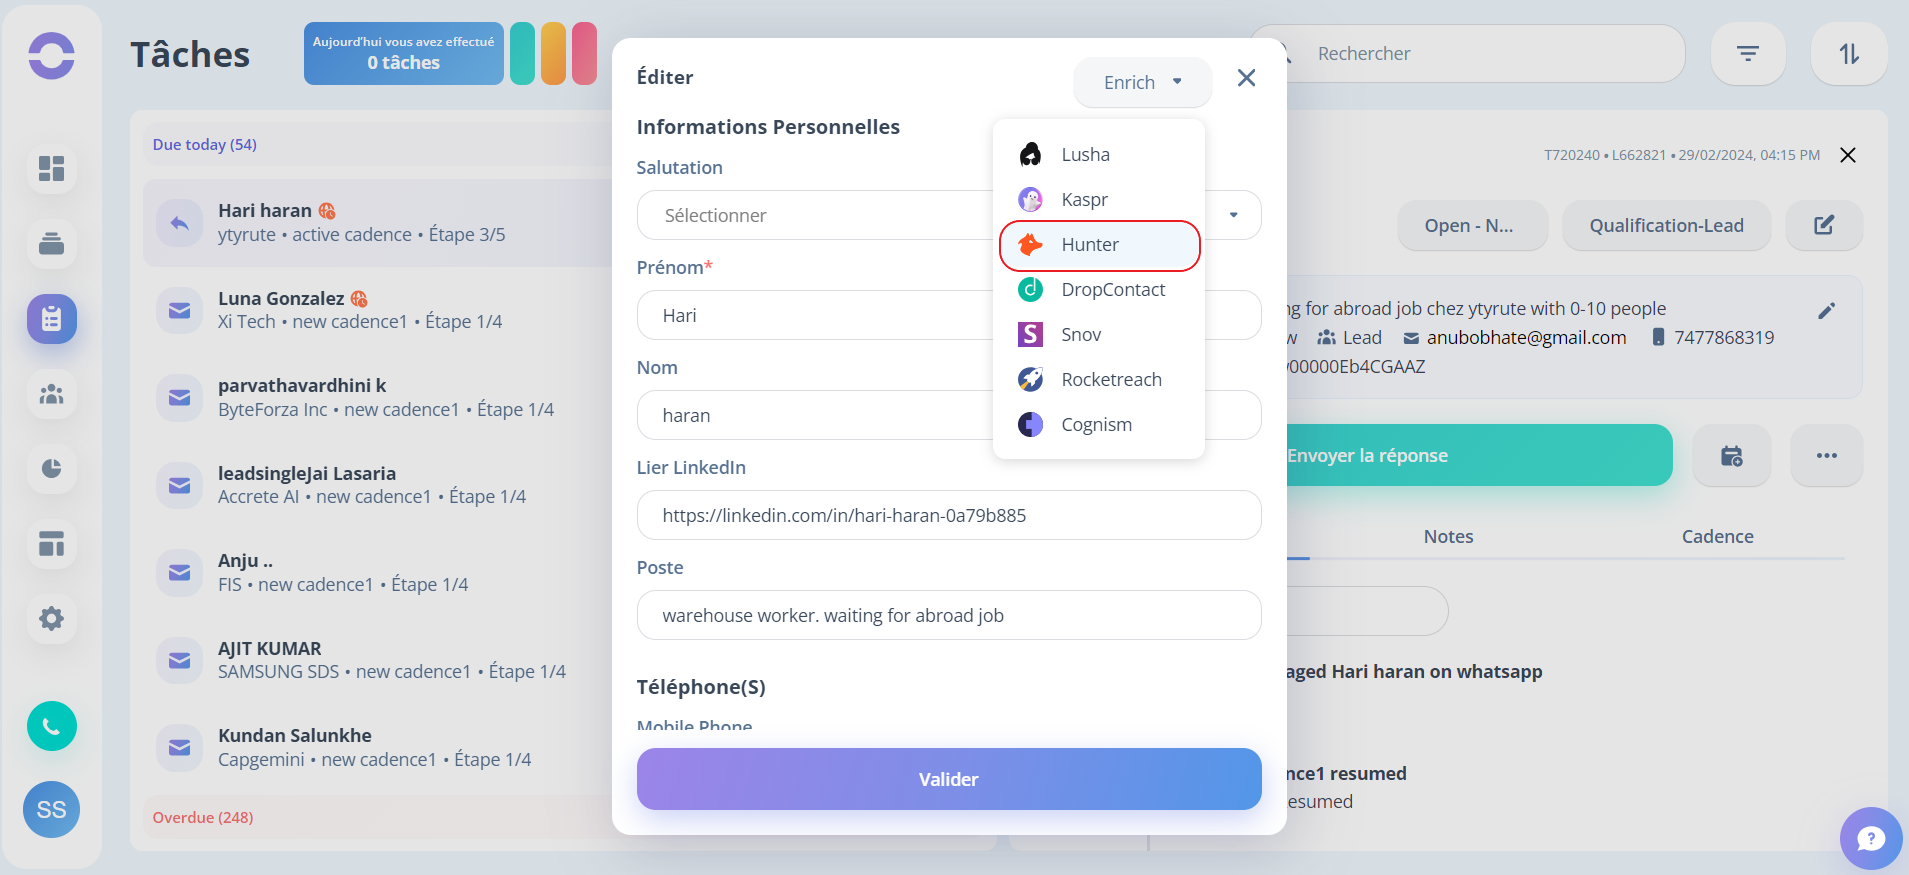This screenshot has width=1909, height=875.
Task: Click the pencil edit icon on lead info
Action: [x=1826, y=311]
